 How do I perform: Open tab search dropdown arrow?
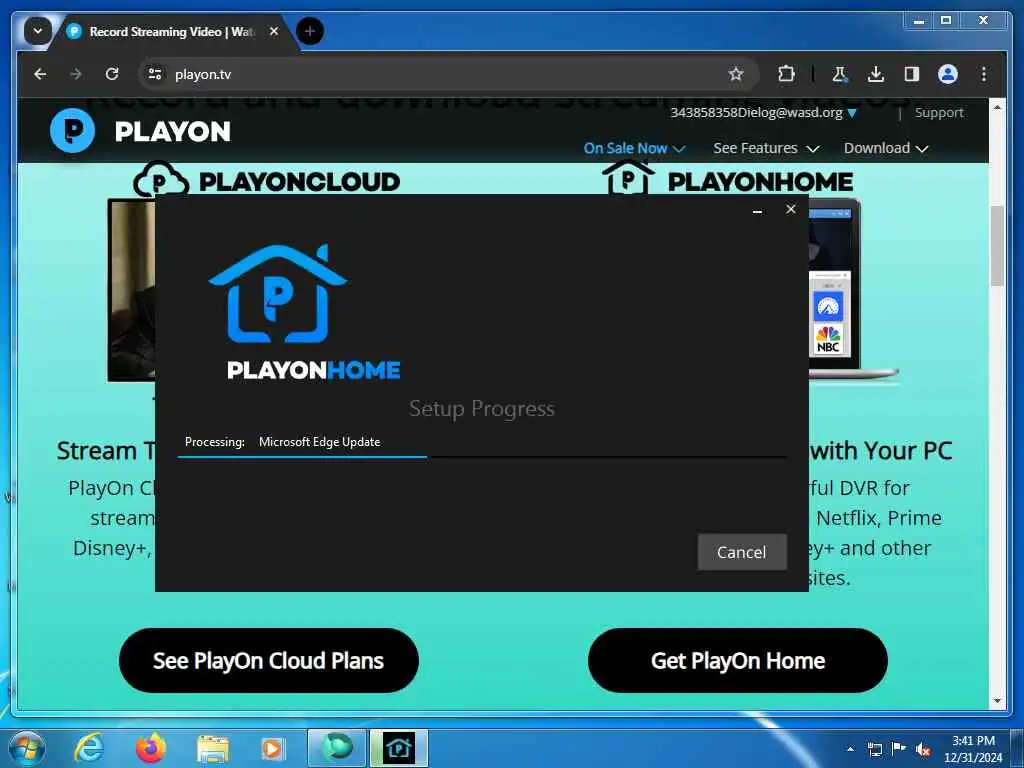tap(38, 31)
